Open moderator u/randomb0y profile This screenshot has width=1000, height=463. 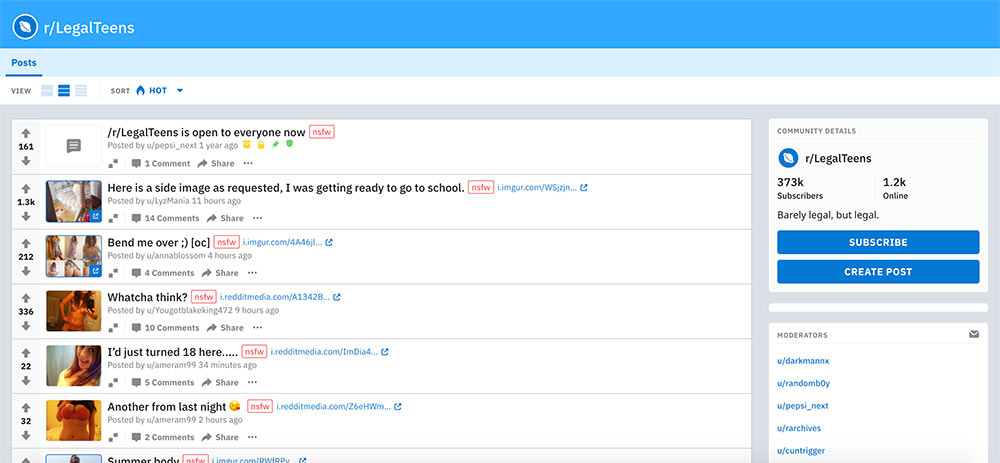pos(803,383)
